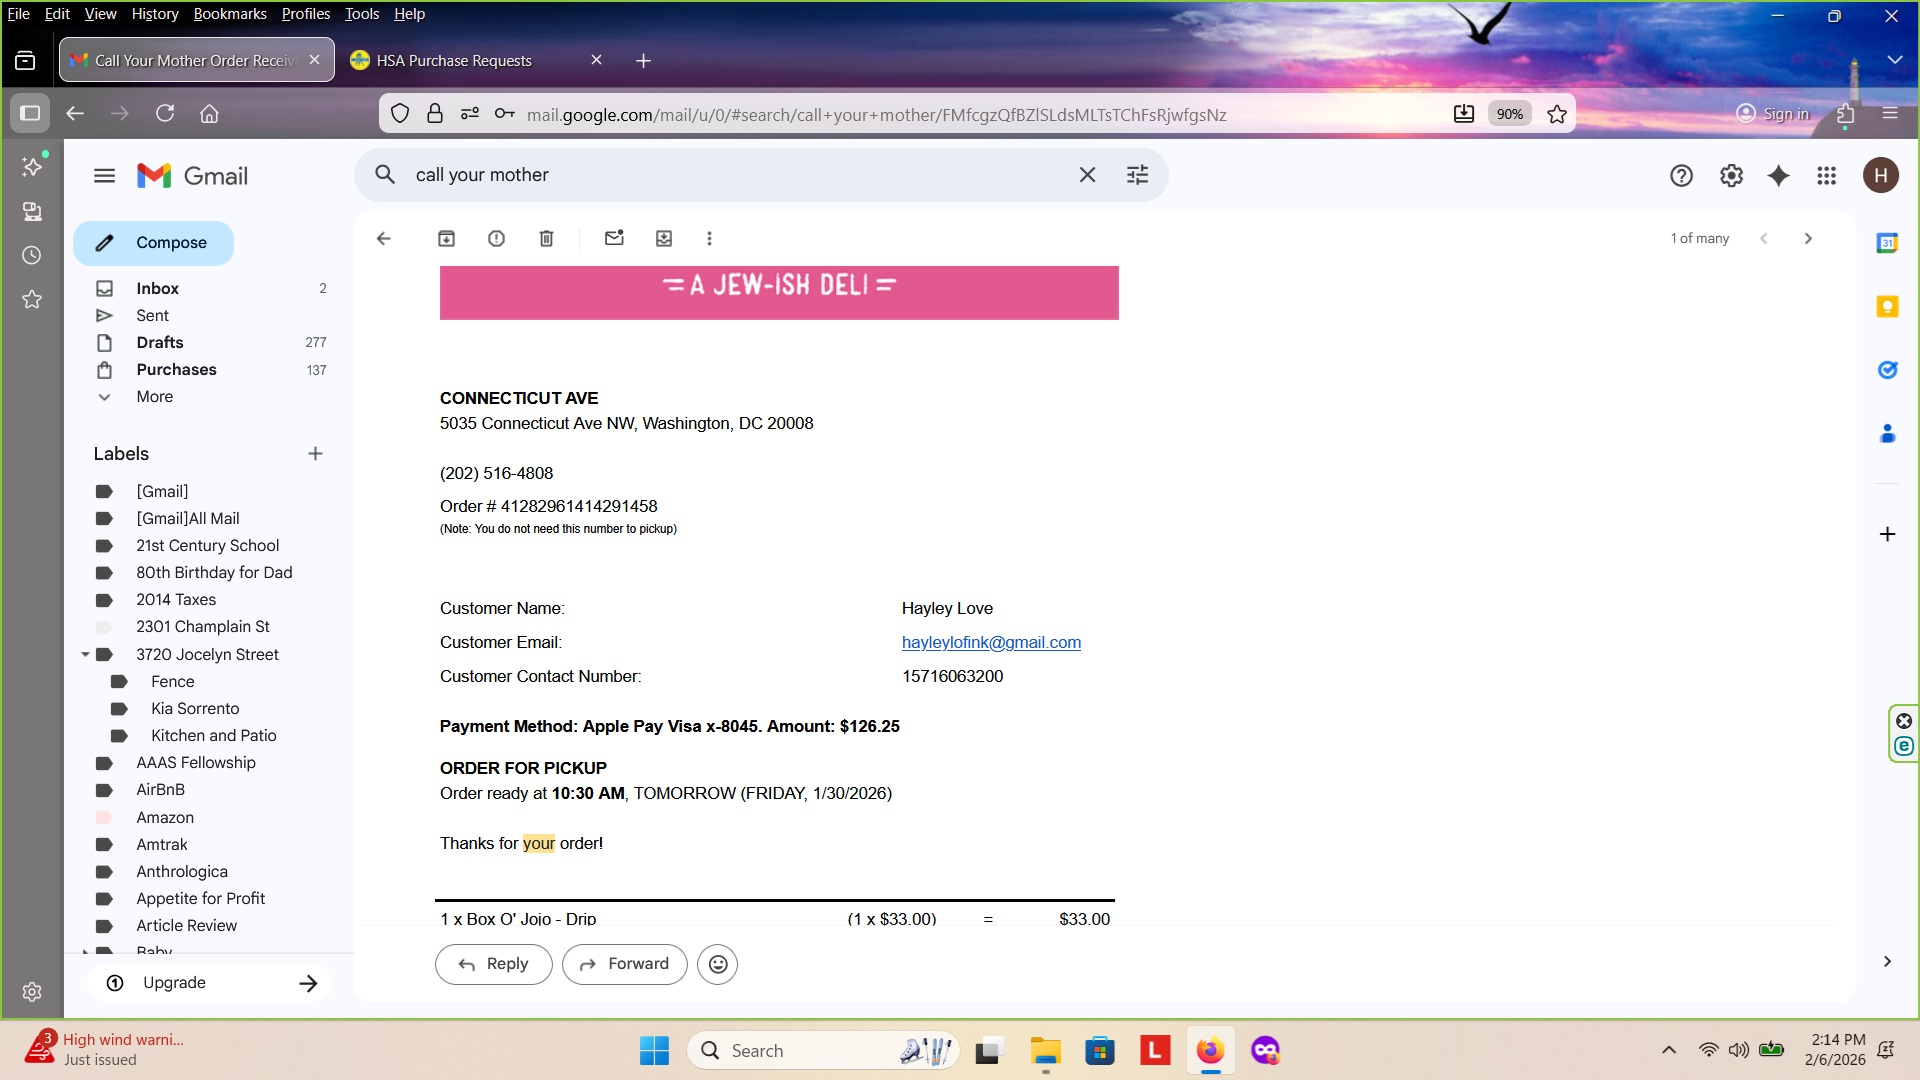The height and width of the screenshot is (1080, 1920).
Task: Collapse the 3720 Jocelyn Street label
Action: click(x=85, y=654)
